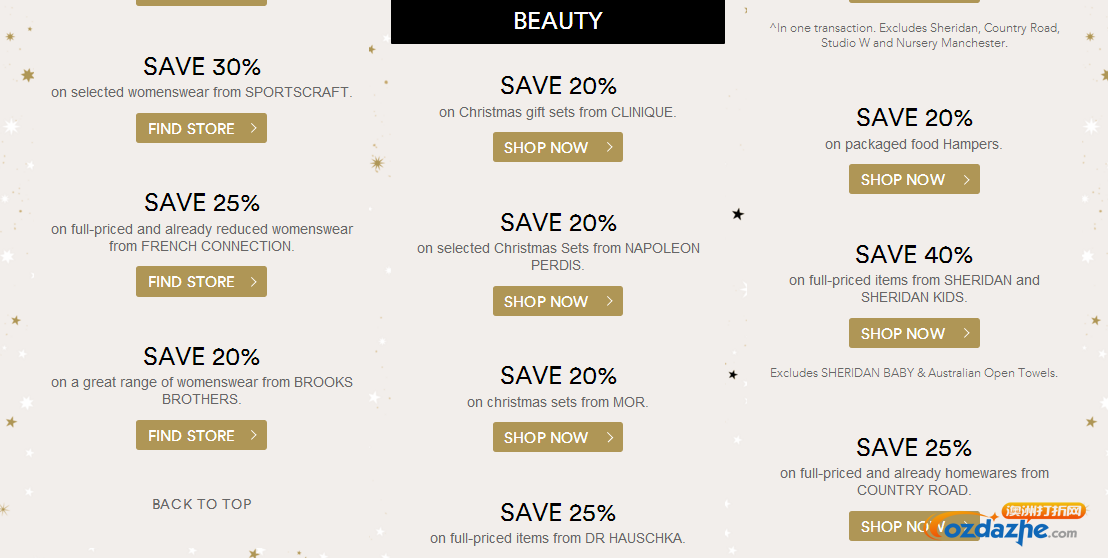Go BACK TO TOP of page
The width and height of the screenshot is (1108, 558).
[x=202, y=504]
